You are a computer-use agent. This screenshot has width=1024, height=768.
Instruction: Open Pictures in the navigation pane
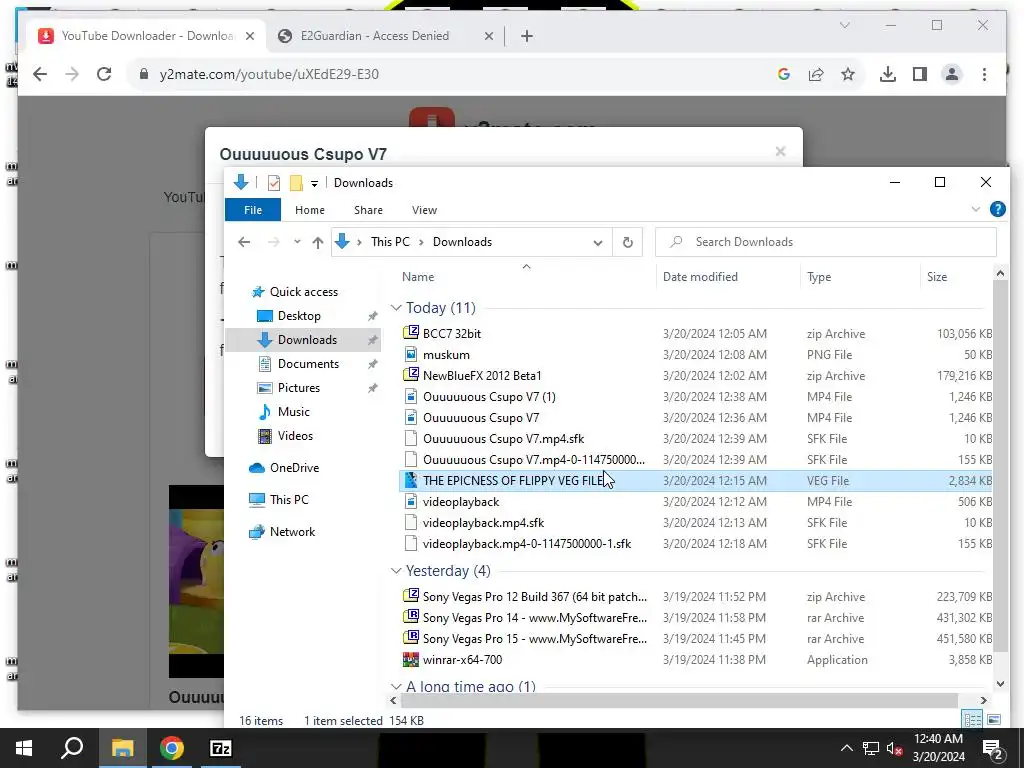click(298, 388)
